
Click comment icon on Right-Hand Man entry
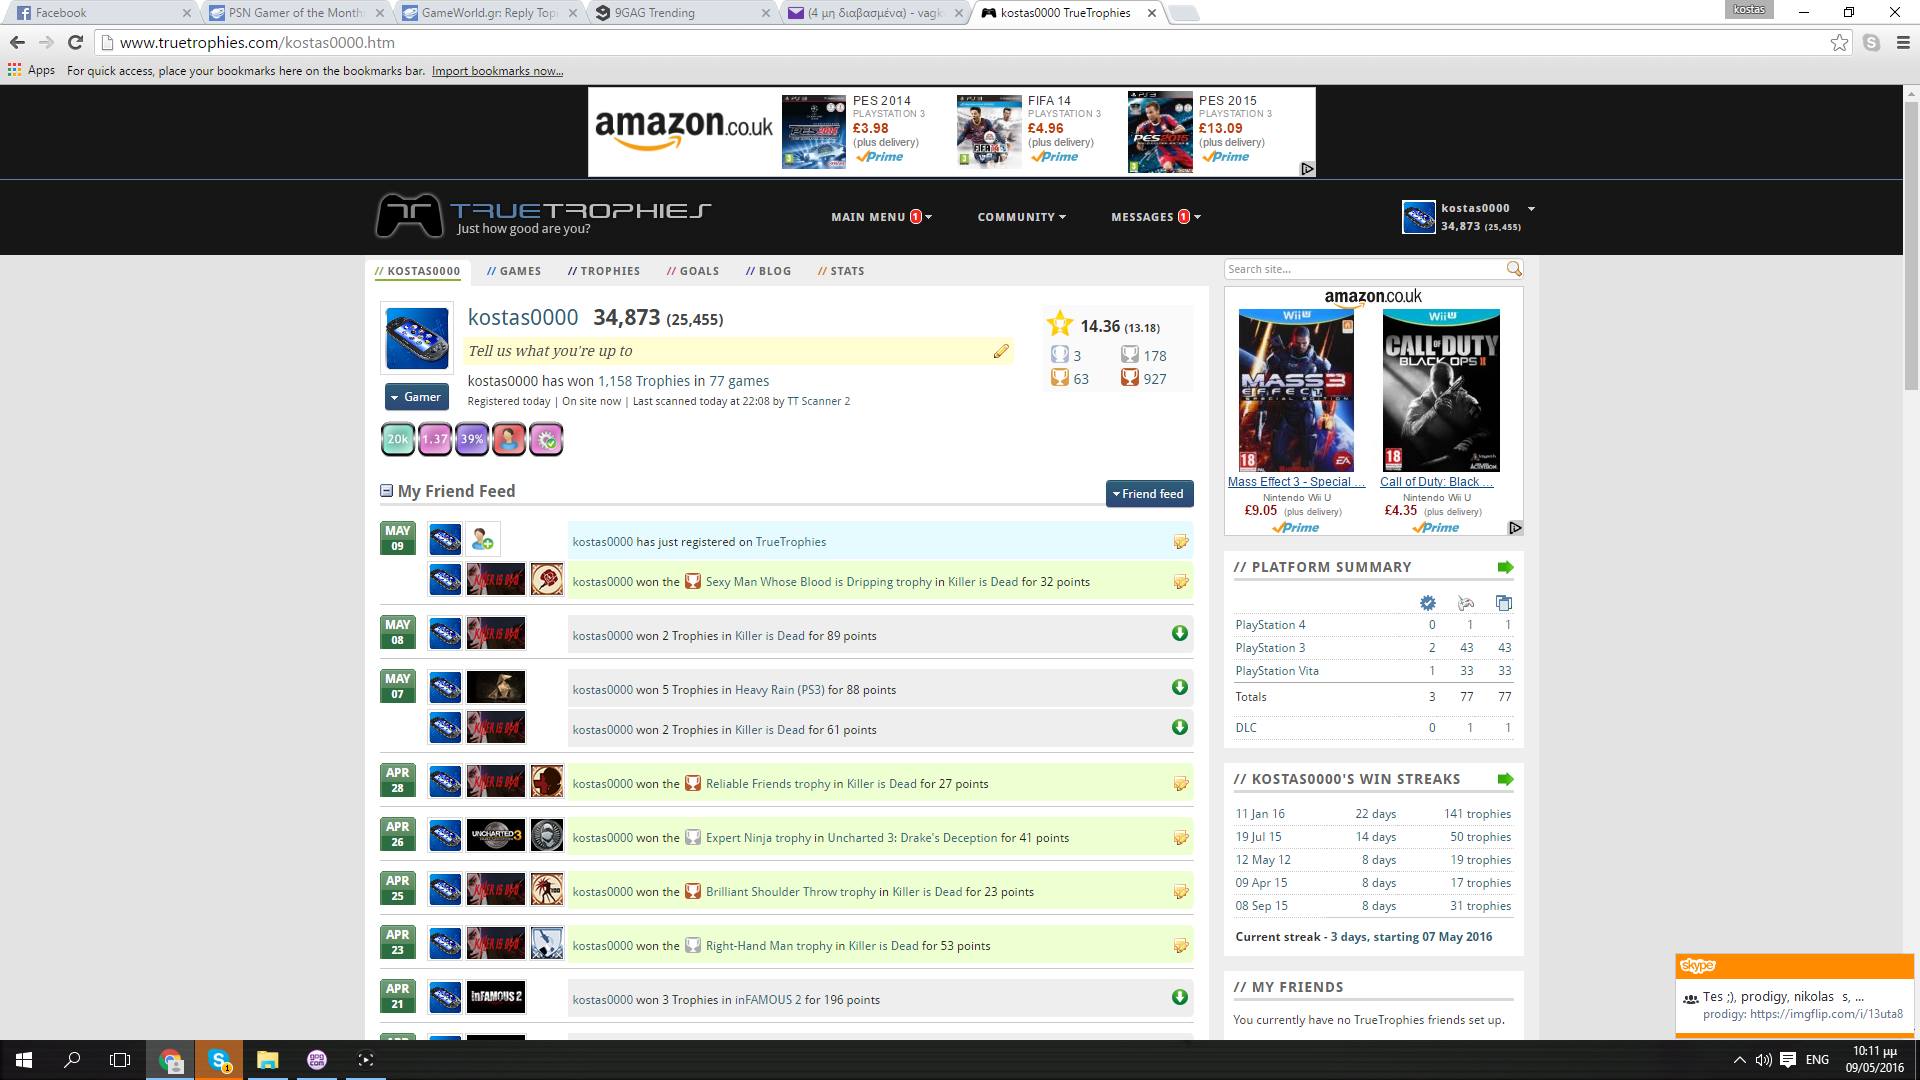1181,946
